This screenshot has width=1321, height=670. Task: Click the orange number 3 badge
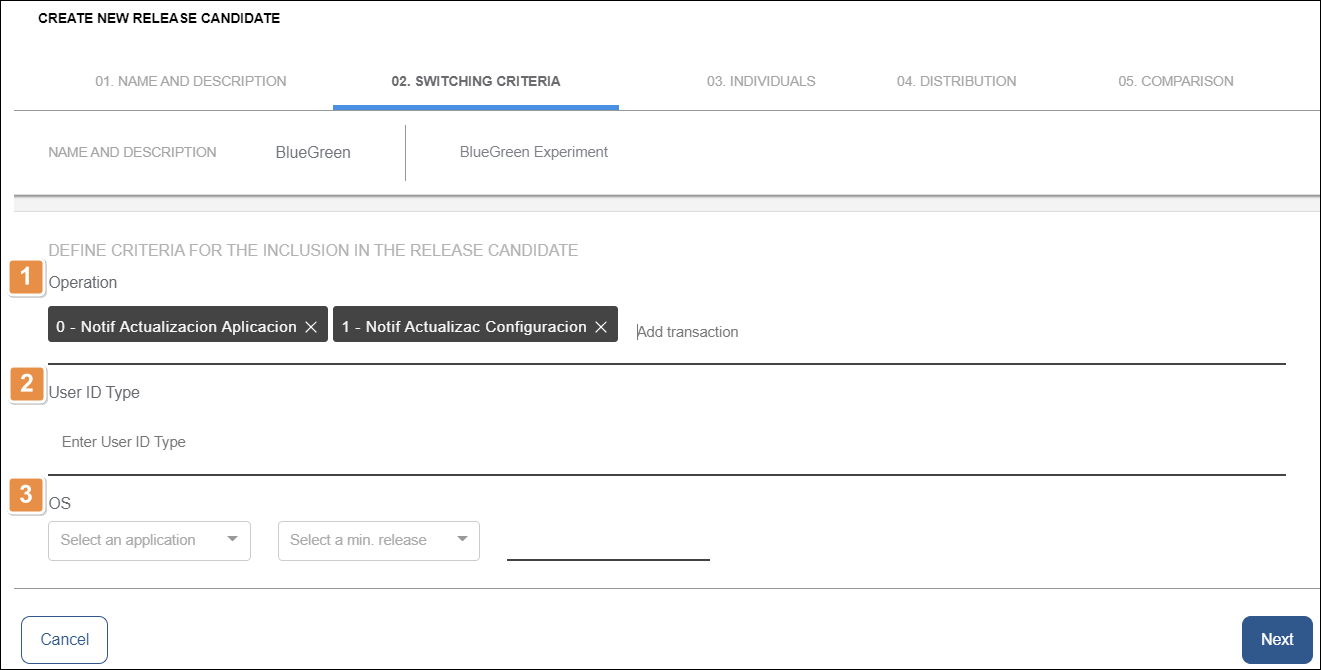point(27,494)
